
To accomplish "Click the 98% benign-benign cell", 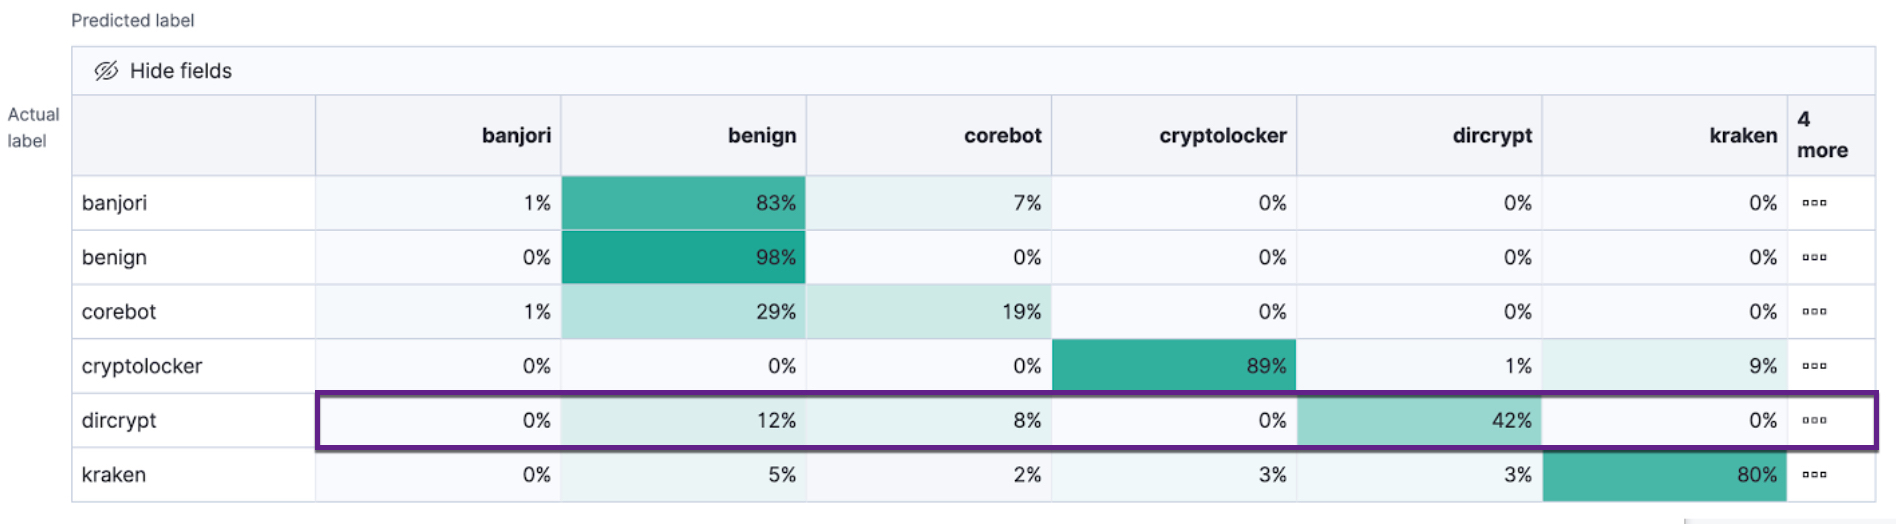I will [684, 257].
